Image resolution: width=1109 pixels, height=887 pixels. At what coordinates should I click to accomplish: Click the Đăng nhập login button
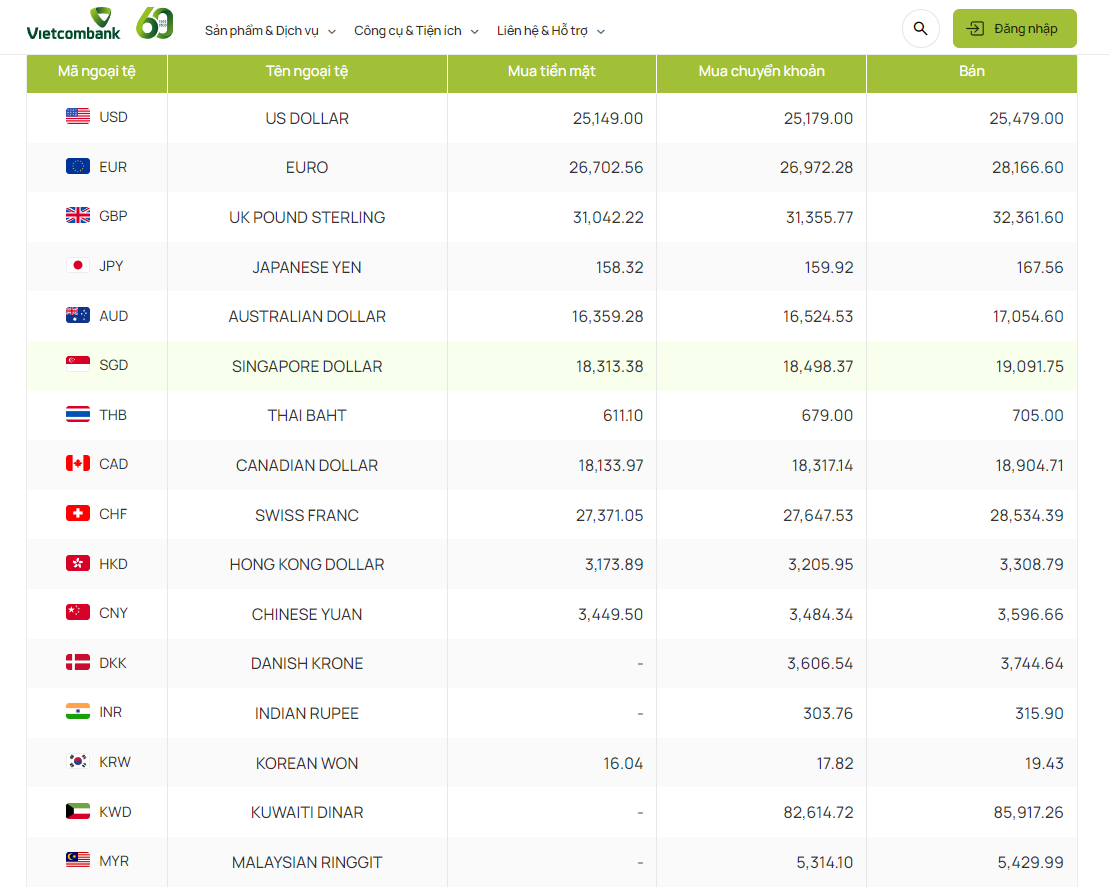[x=1014, y=29]
